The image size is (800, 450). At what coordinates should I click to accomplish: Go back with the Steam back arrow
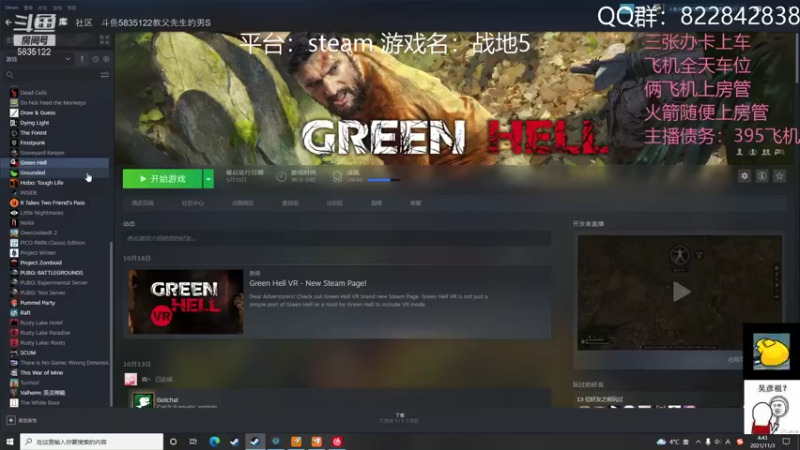[8, 22]
